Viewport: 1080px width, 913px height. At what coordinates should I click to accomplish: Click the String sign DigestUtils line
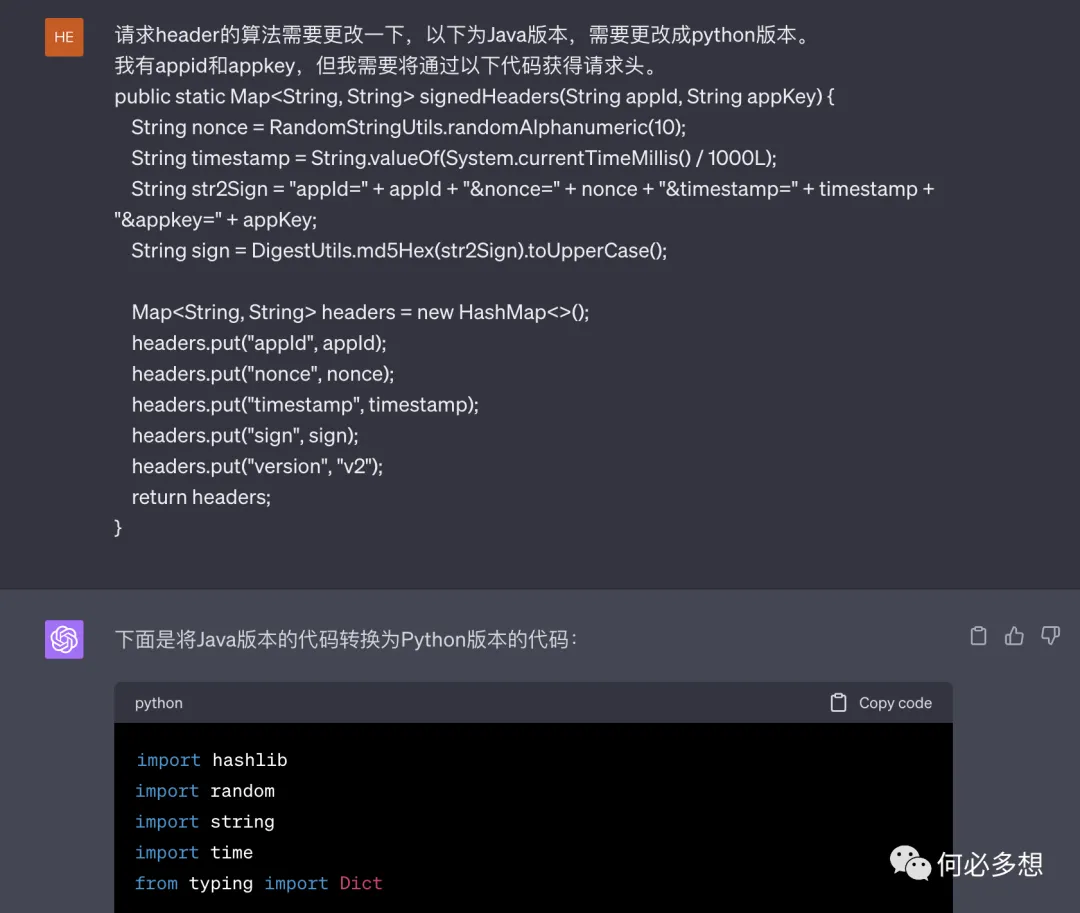(x=398, y=251)
